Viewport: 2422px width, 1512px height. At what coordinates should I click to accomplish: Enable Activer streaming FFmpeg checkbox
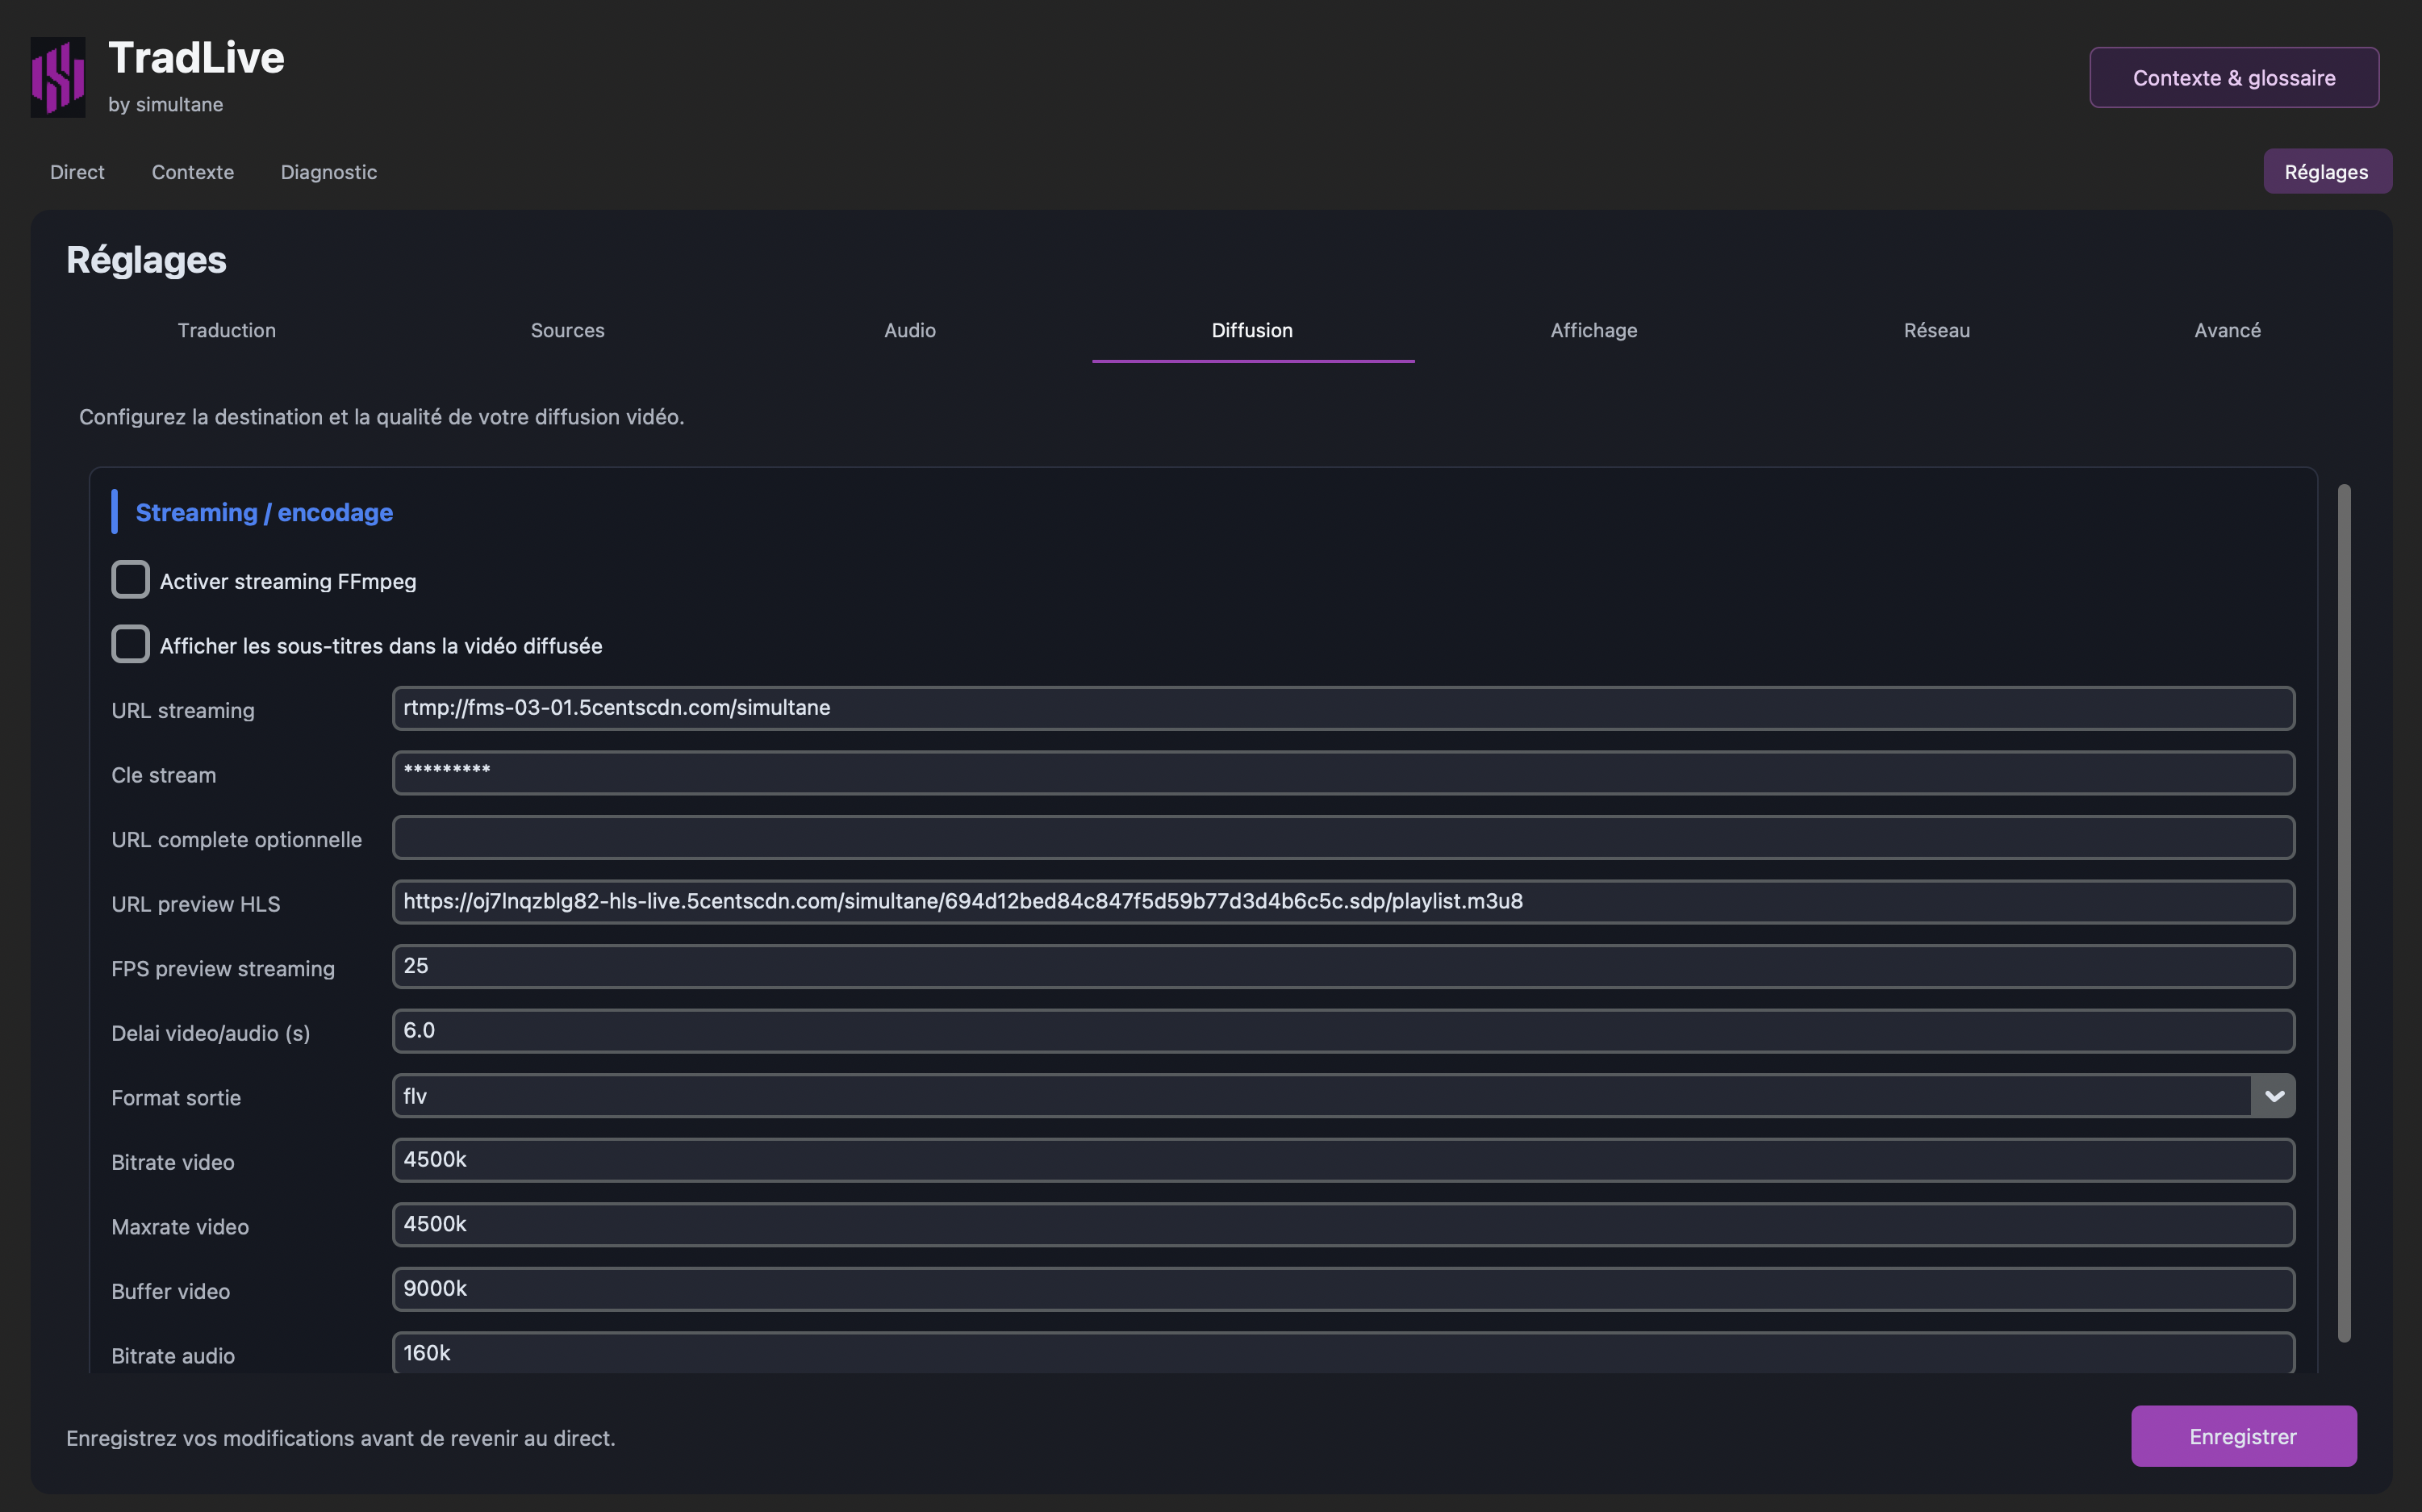[130, 580]
